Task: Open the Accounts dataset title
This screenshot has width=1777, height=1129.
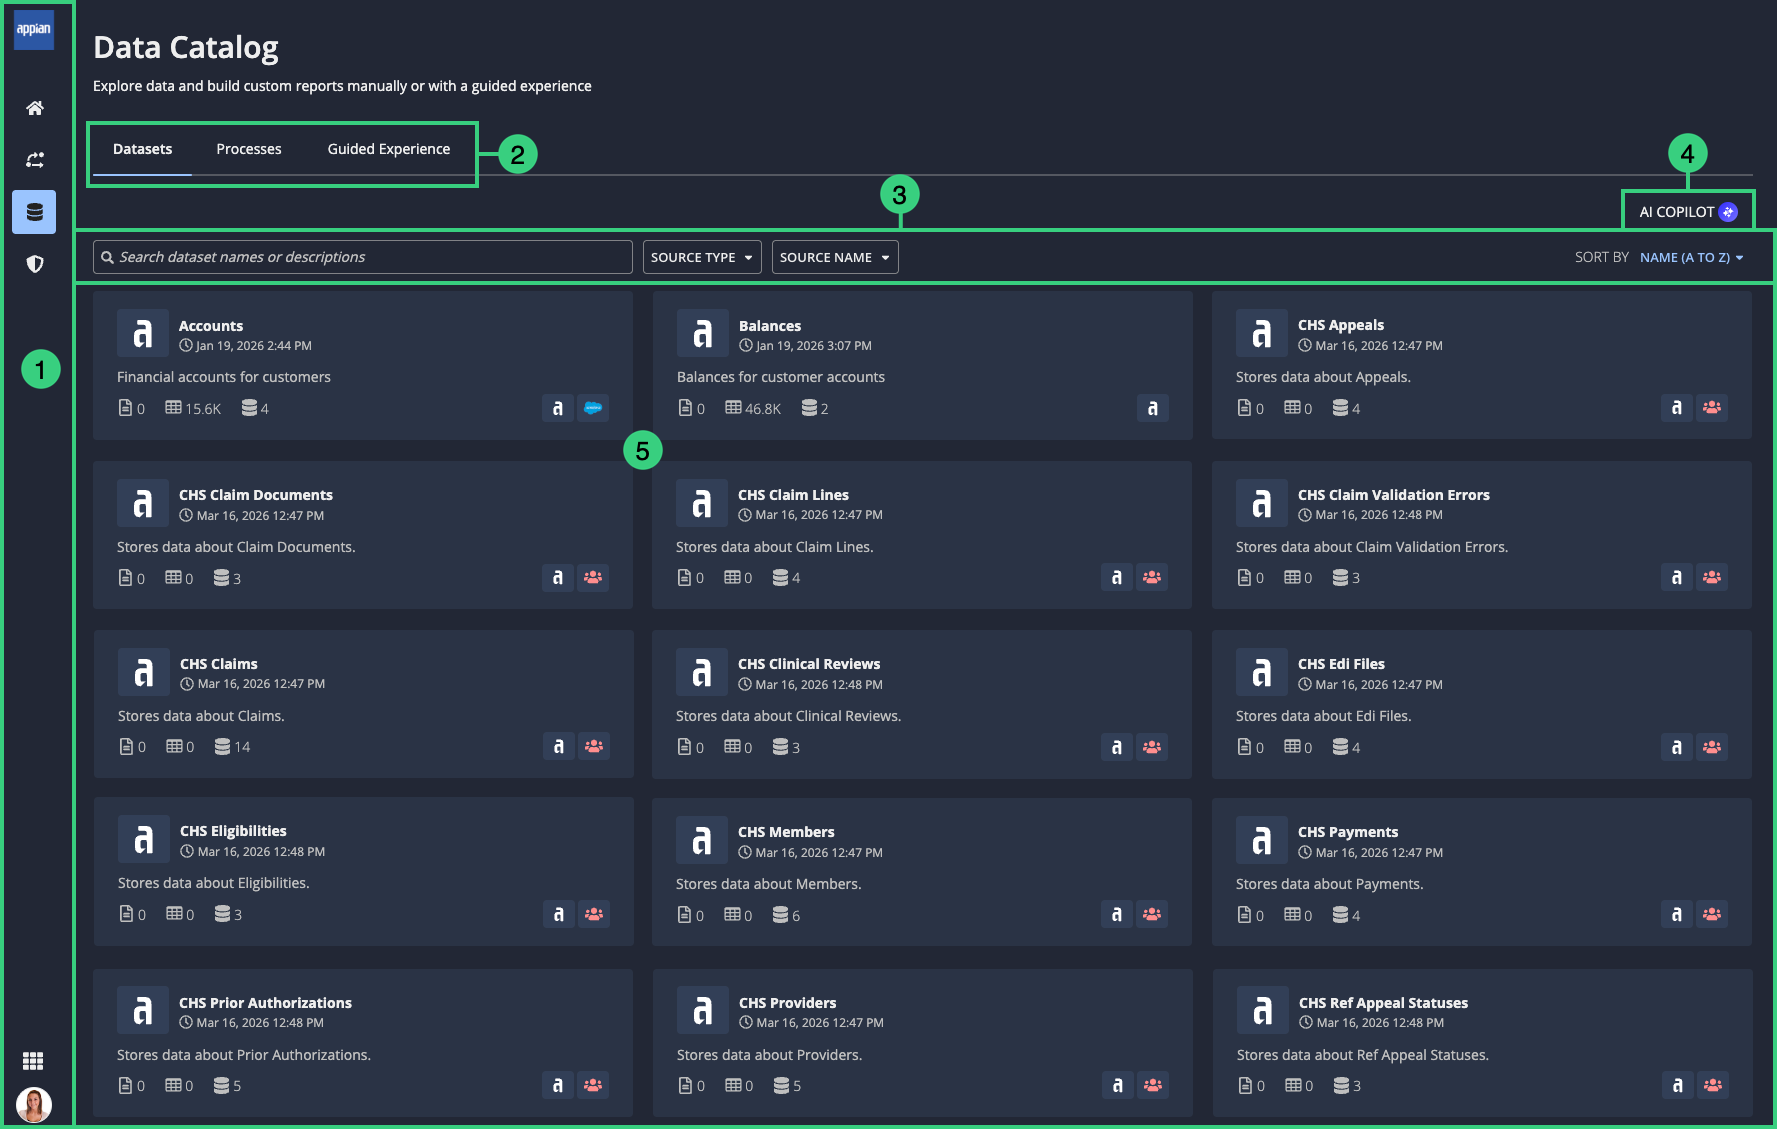Action: (211, 326)
